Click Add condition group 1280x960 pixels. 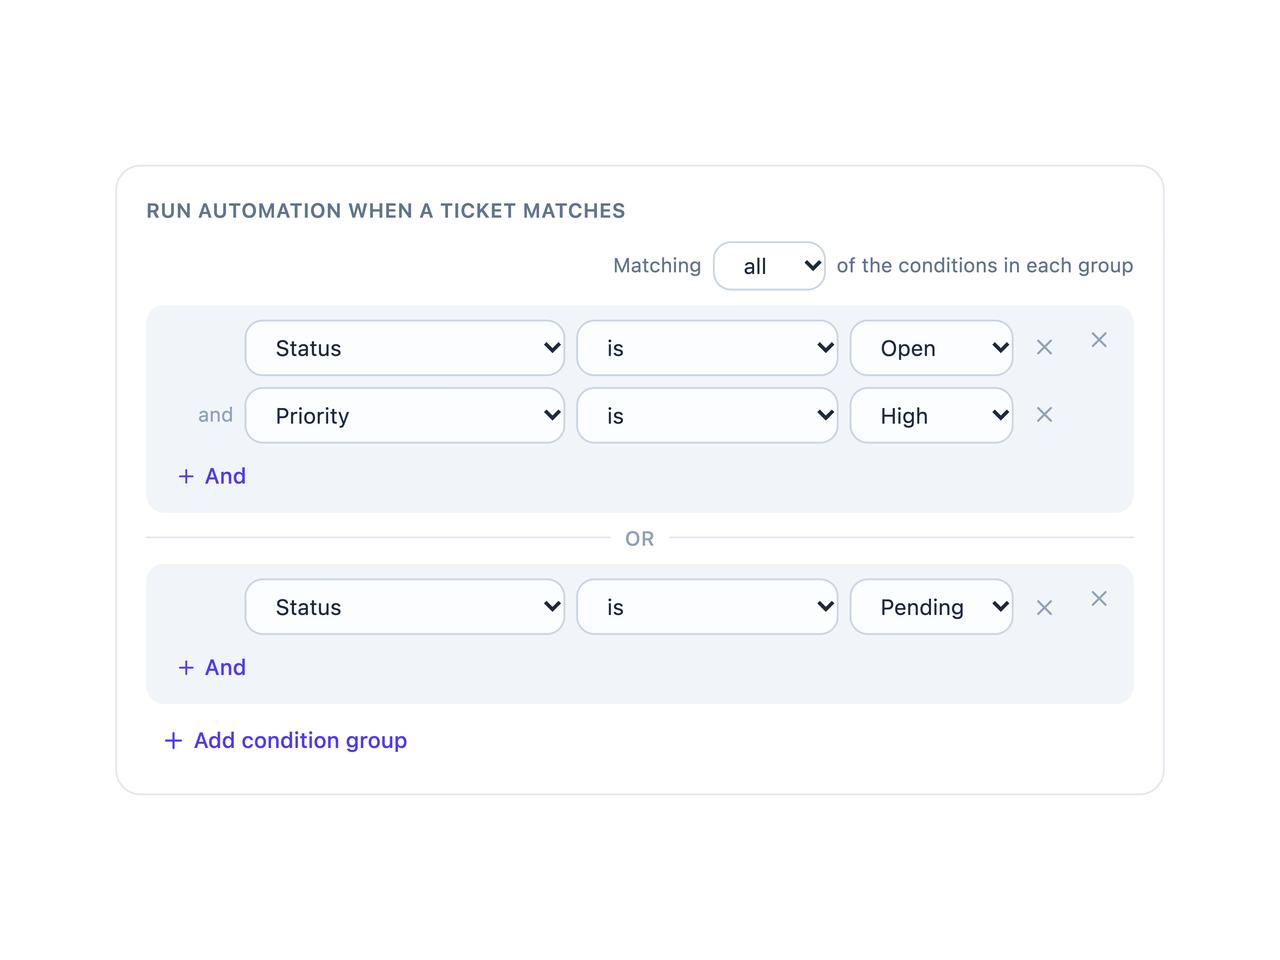click(286, 740)
